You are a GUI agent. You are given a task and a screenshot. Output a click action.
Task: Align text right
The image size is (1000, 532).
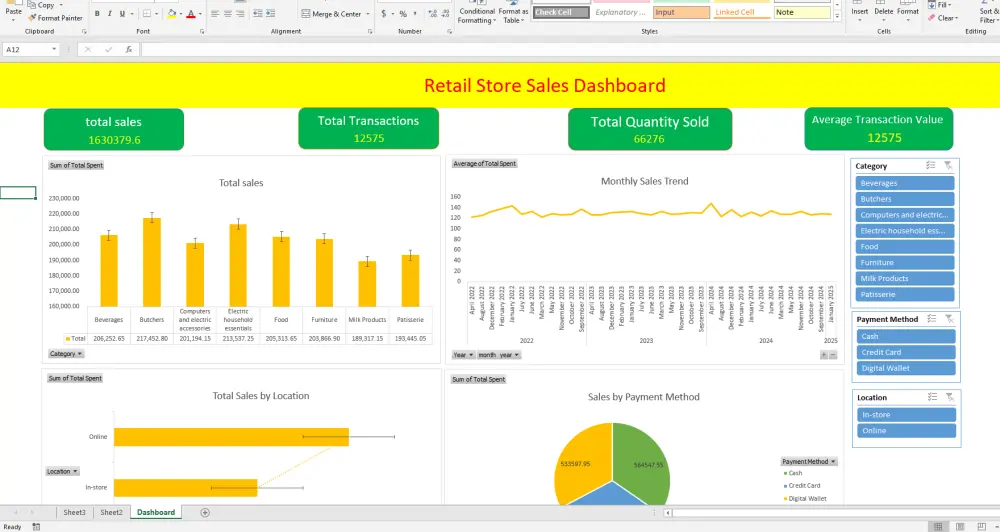[x=240, y=13]
